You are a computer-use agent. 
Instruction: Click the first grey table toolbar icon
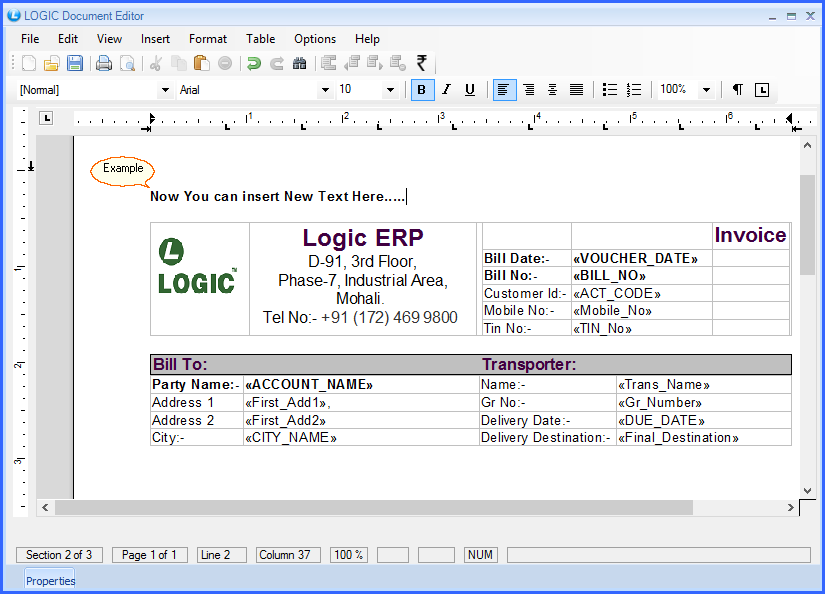tap(329, 63)
